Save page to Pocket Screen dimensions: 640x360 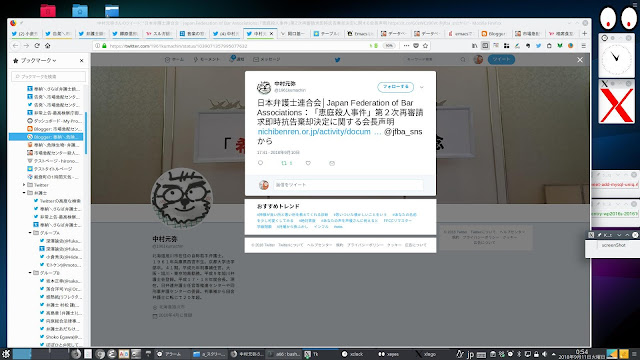[416, 46]
